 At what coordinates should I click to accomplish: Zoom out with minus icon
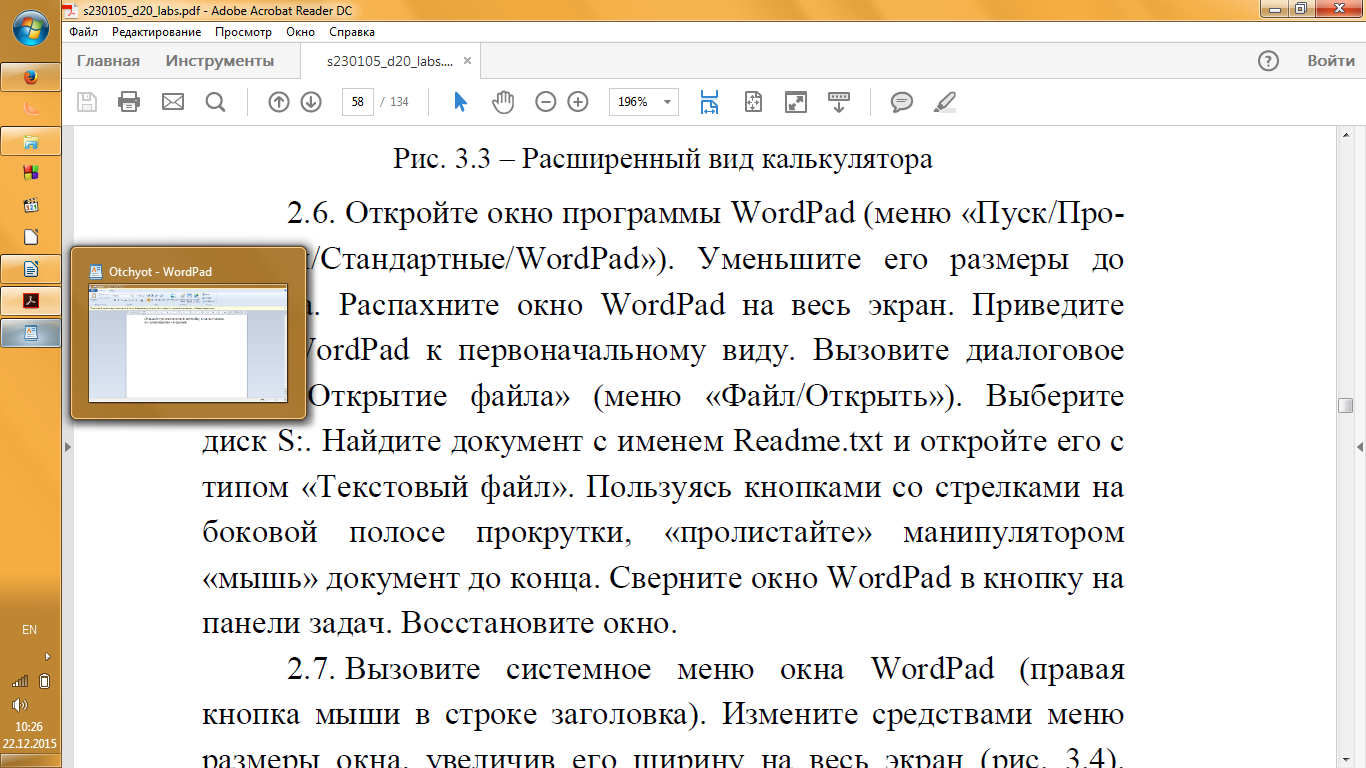coord(545,101)
